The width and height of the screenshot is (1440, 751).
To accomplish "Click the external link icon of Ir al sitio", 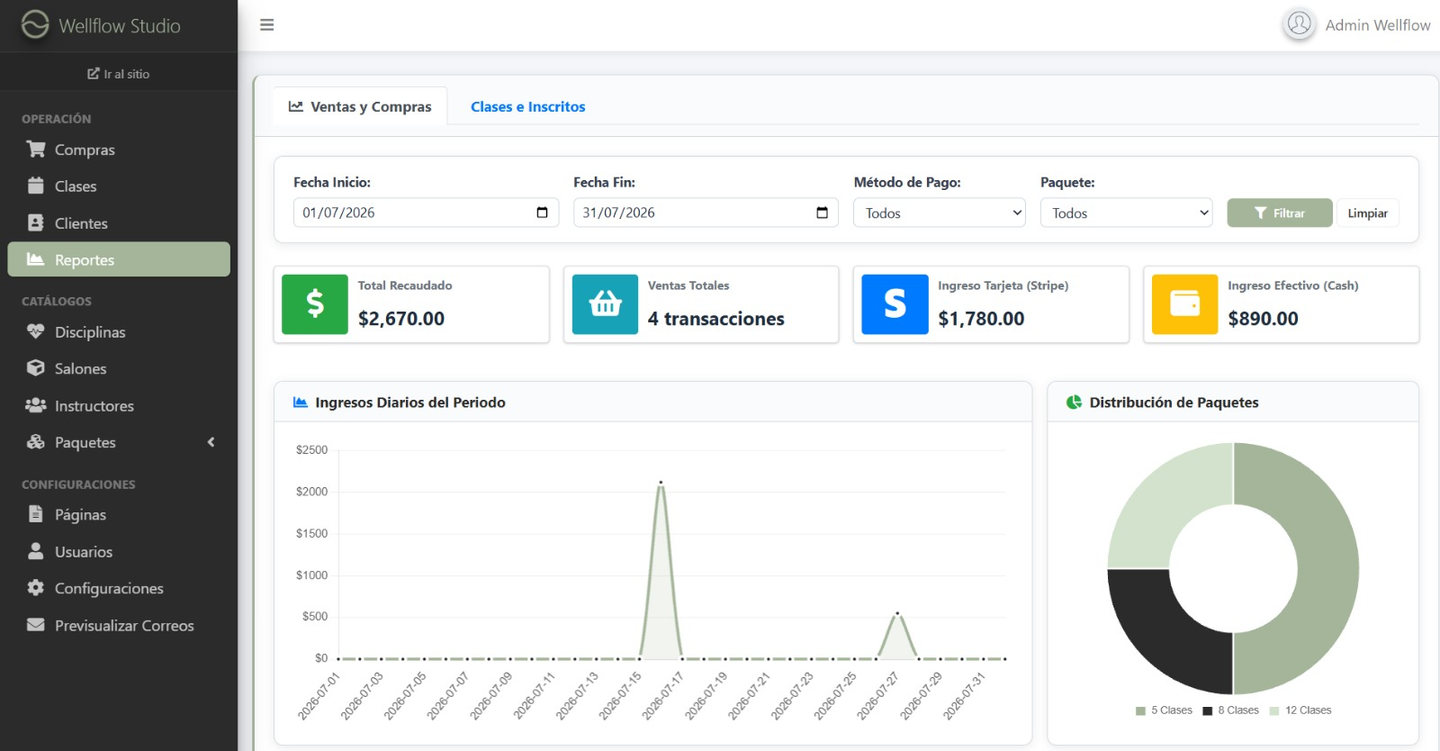I will tap(93, 74).
